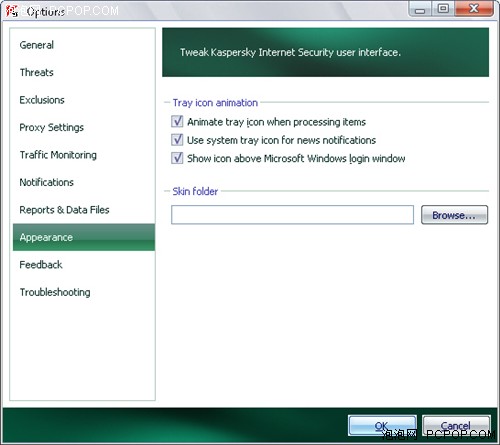Confirm settings with the OK button
The height and width of the screenshot is (445, 500).
pyautogui.click(x=382, y=426)
